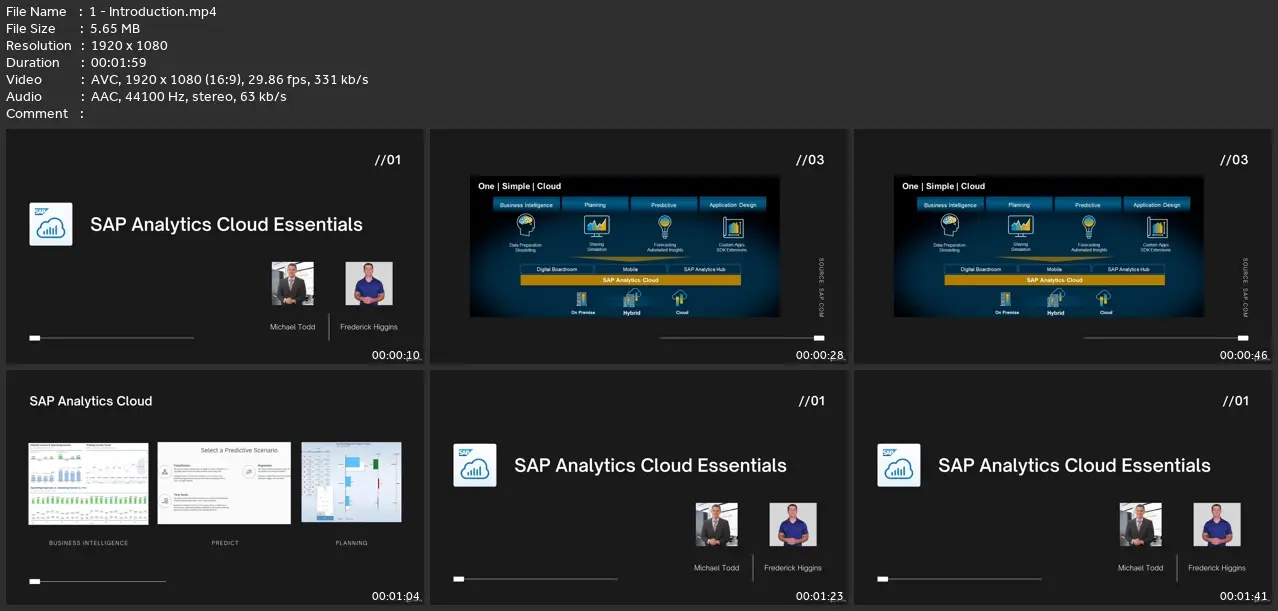The width and height of the screenshot is (1278, 611).
Task: Click the Predictive header tab in the 00:00:46 frame
Action: (1088, 204)
